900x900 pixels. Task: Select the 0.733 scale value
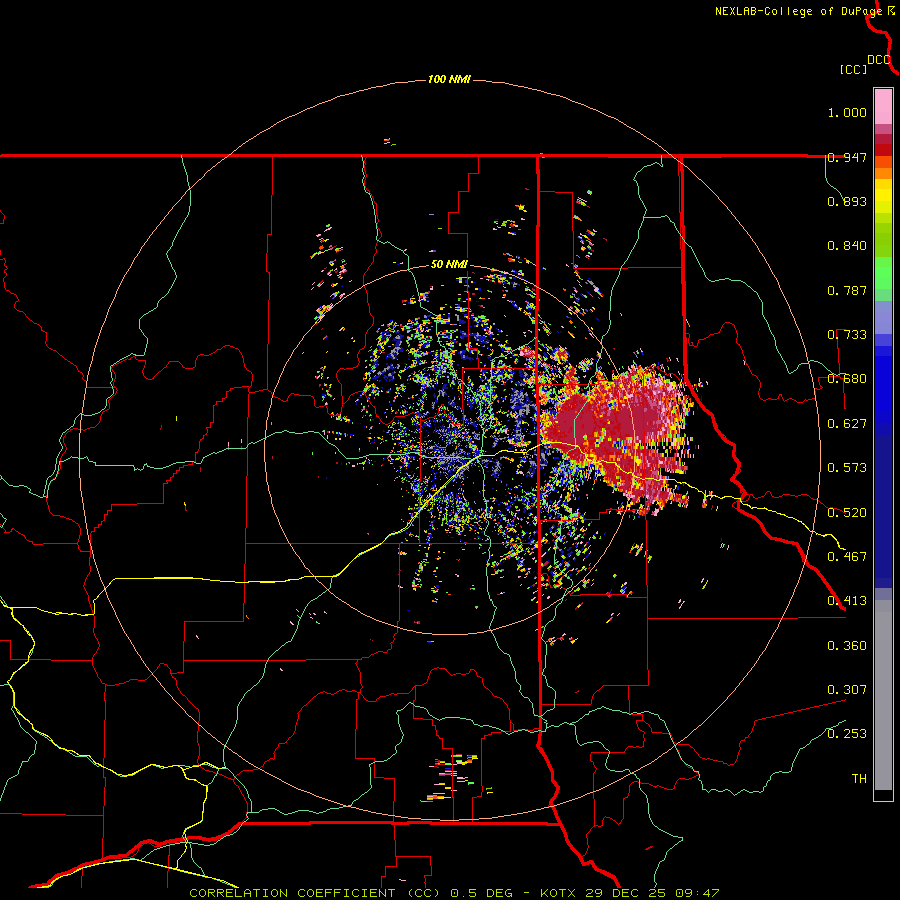pos(847,335)
